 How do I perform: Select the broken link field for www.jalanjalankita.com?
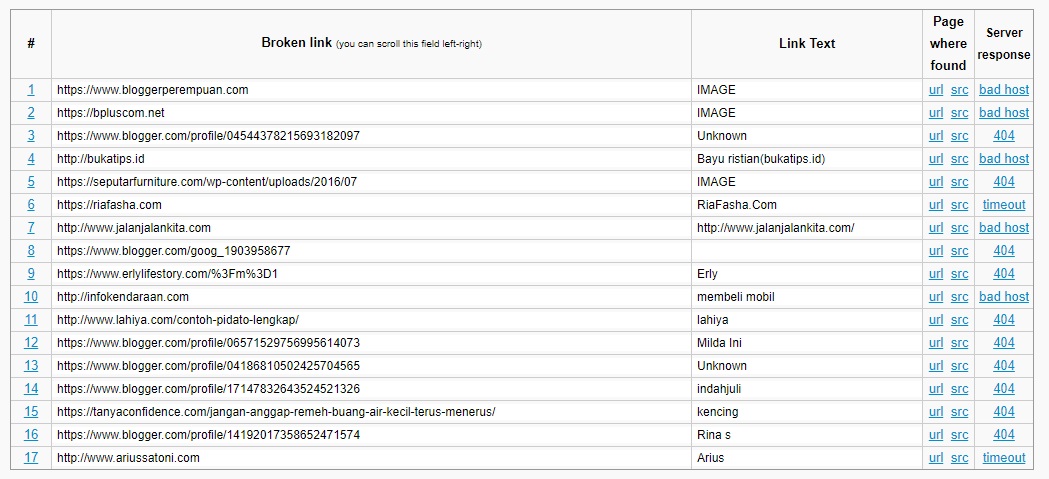tap(371, 227)
